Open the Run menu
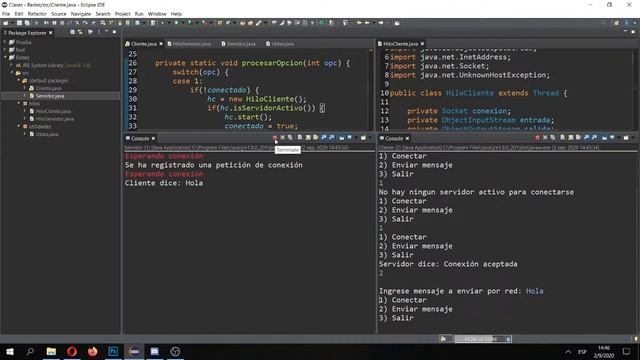Screen dimensions: 640x360 coord(139,14)
